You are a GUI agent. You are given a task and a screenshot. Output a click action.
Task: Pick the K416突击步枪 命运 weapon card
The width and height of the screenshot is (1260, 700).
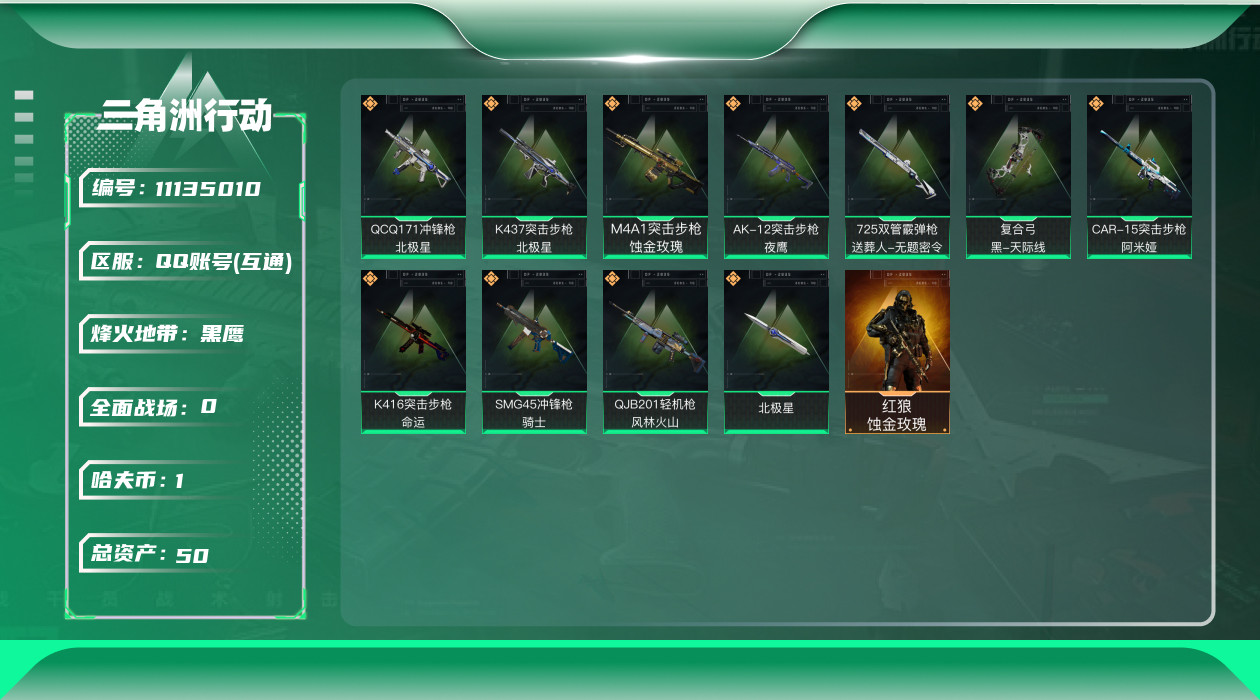(x=413, y=351)
